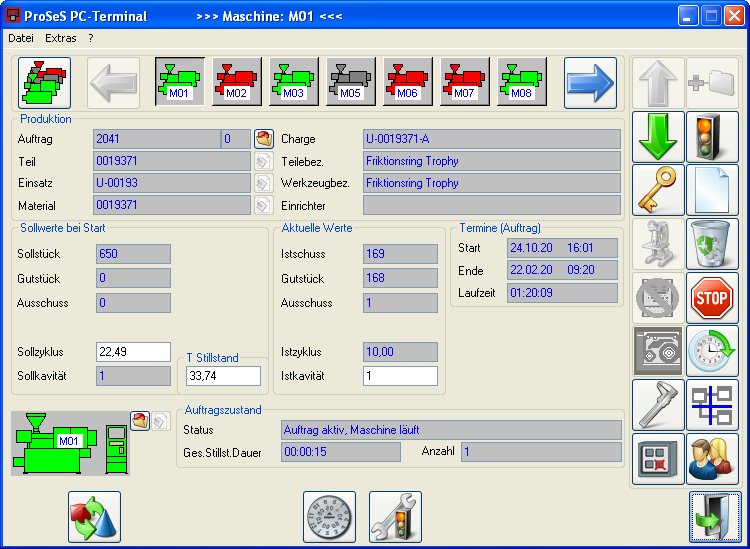Click the Laufzeit value 01:20:09
The height and width of the screenshot is (549, 750).
tap(562, 293)
